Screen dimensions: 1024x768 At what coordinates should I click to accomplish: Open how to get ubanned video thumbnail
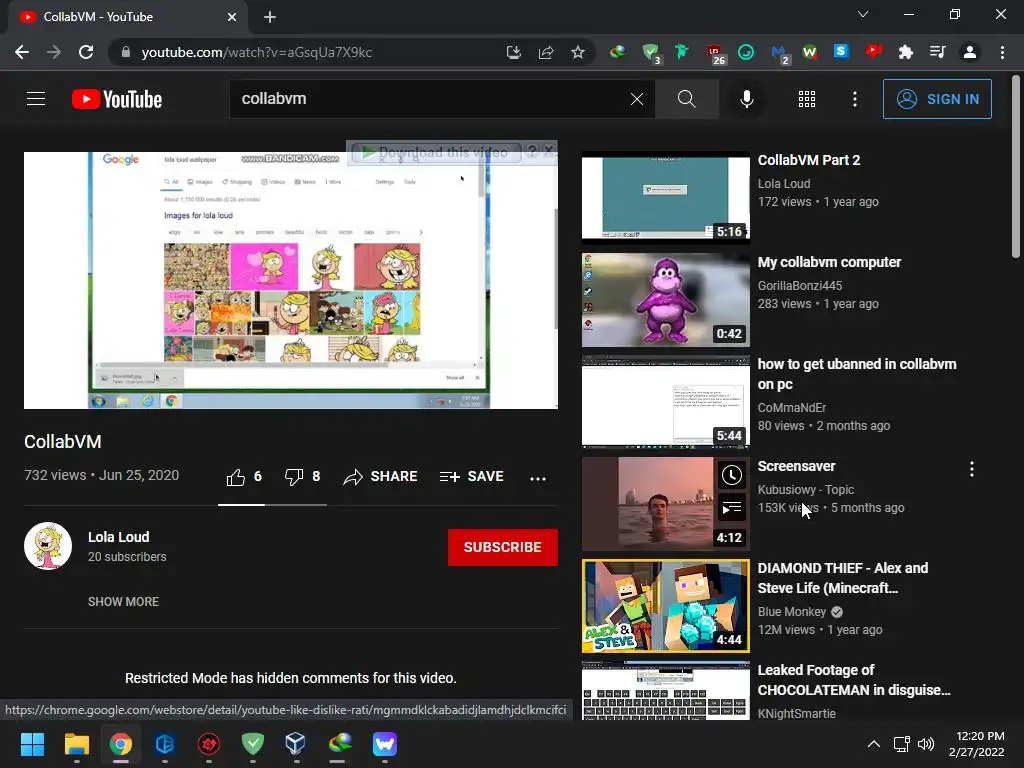[x=665, y=402]
